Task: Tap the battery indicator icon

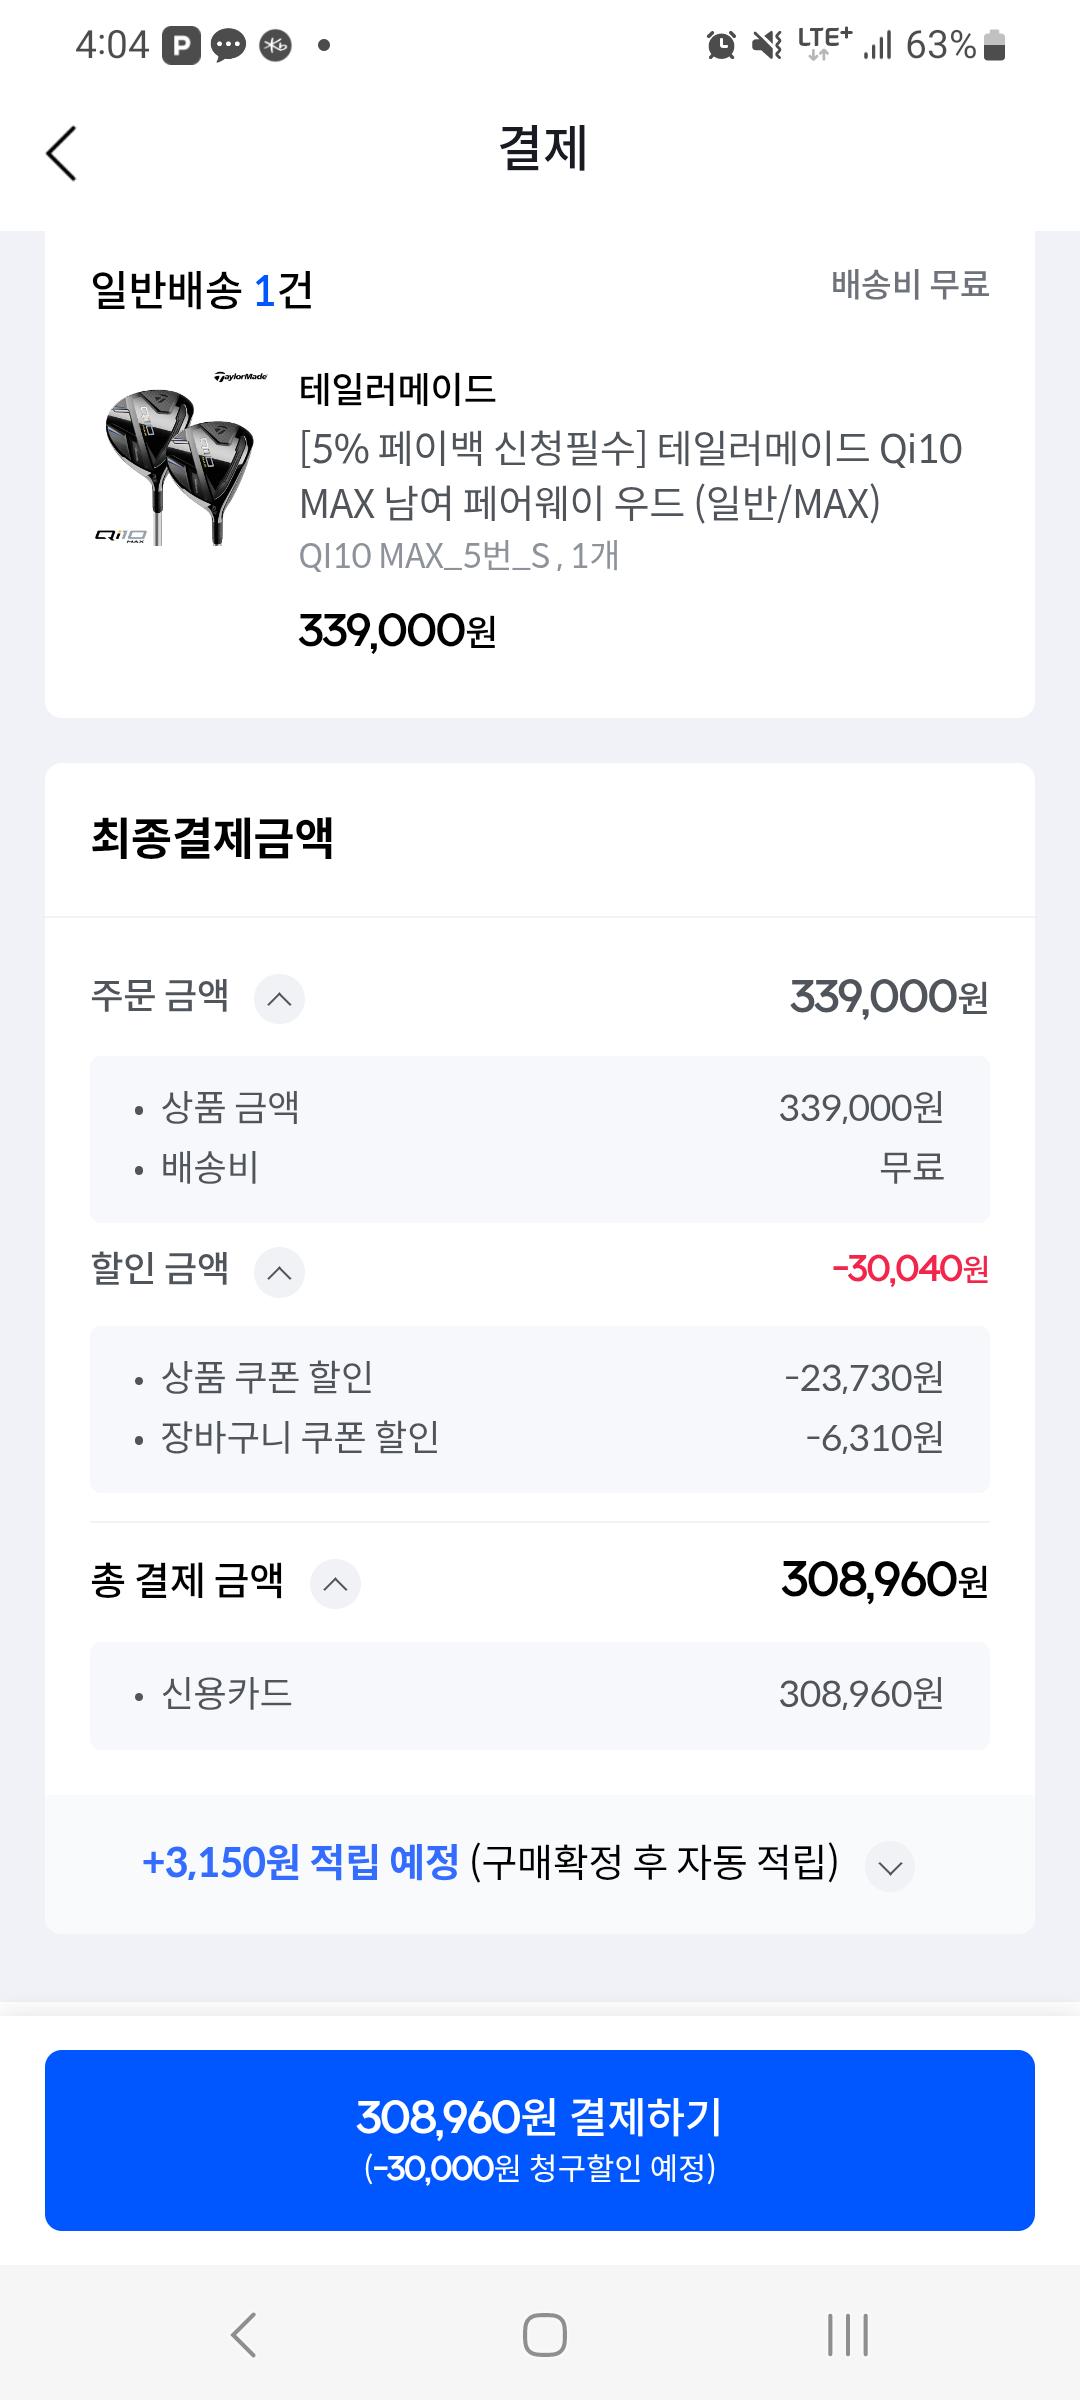Action: click(994, 45)
